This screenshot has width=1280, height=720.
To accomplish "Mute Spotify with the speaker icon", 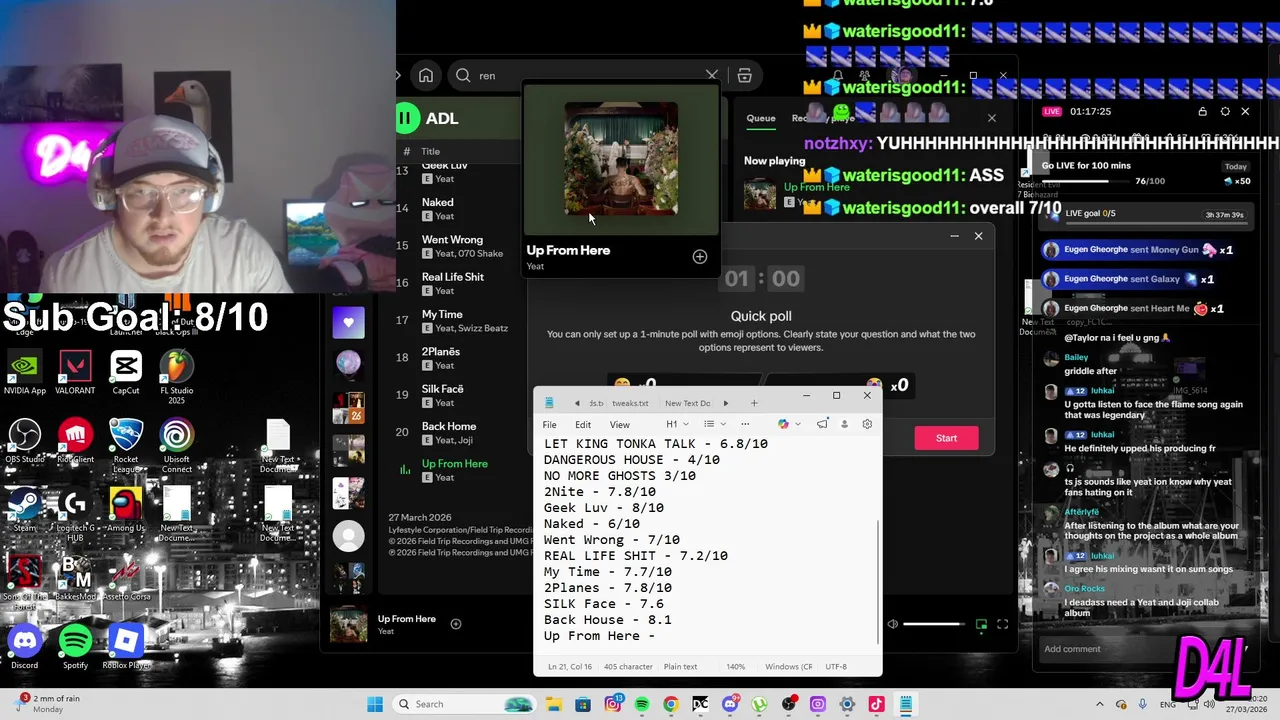I will tap(892, 624).
